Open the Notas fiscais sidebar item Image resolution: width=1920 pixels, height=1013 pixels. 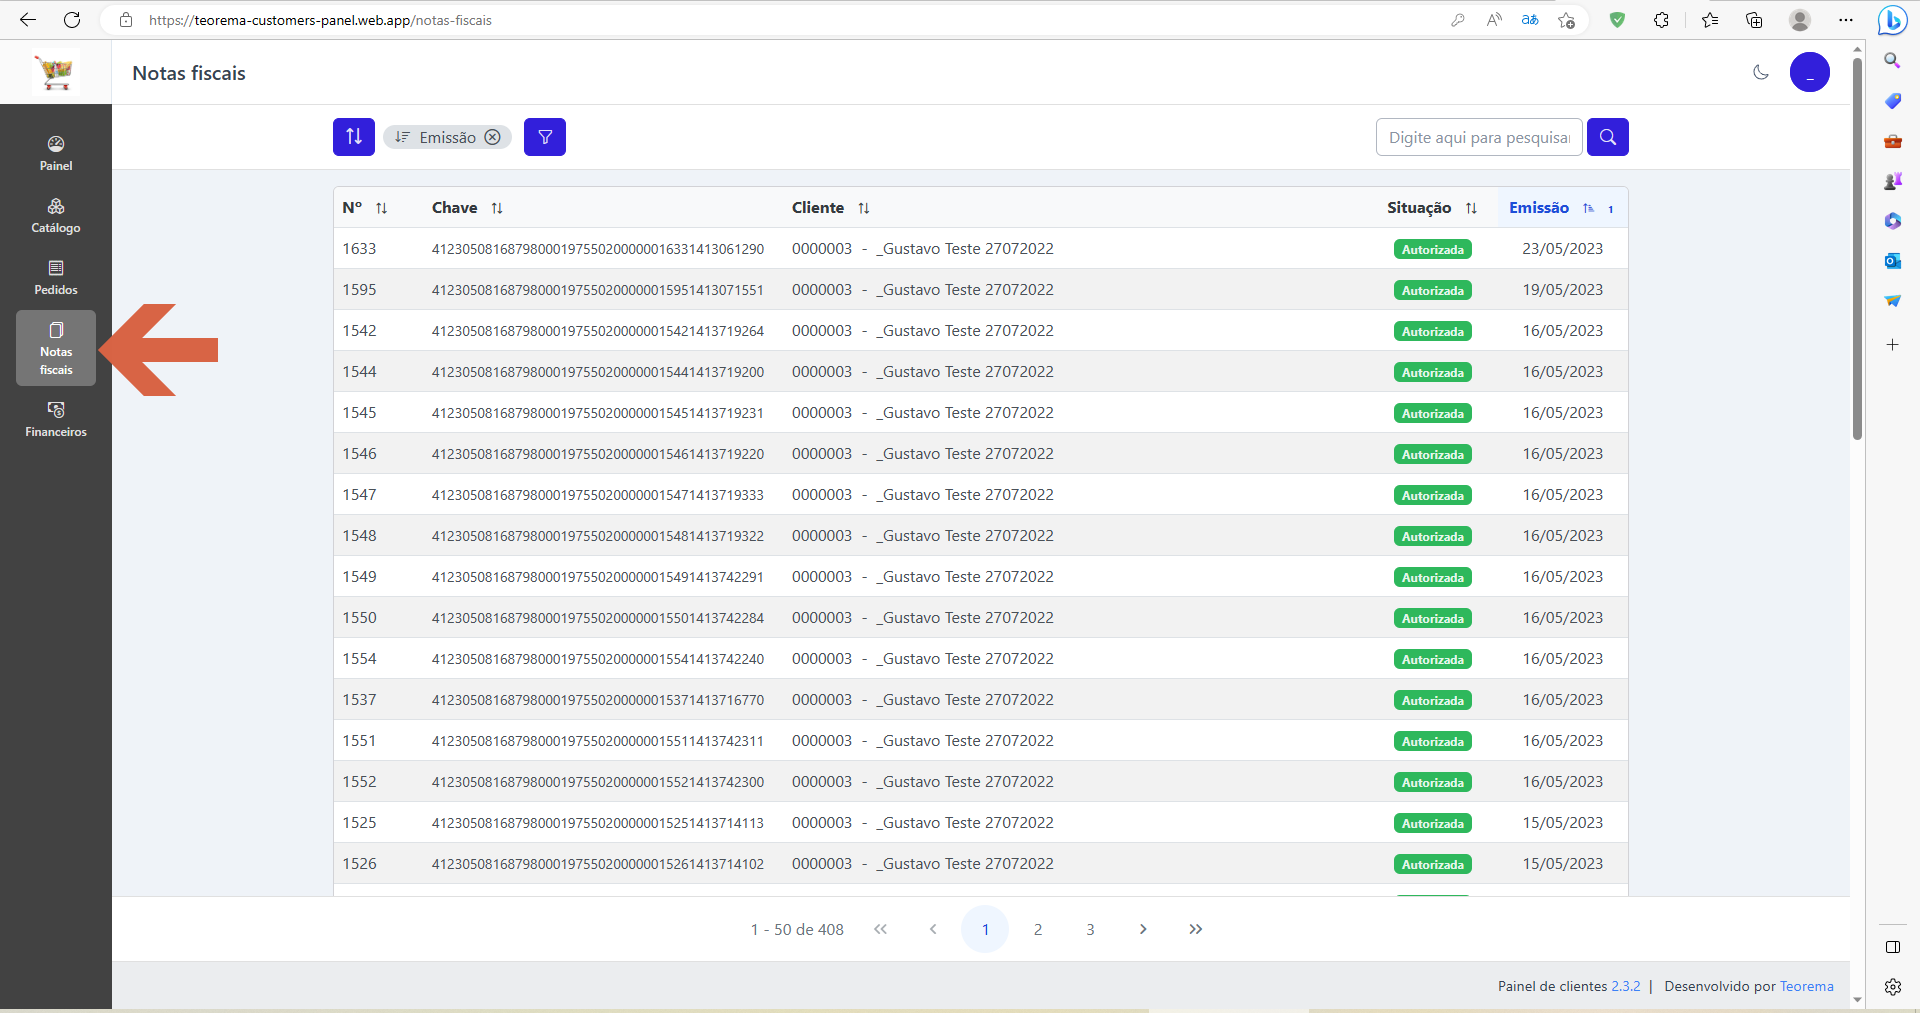click(56, 348)
